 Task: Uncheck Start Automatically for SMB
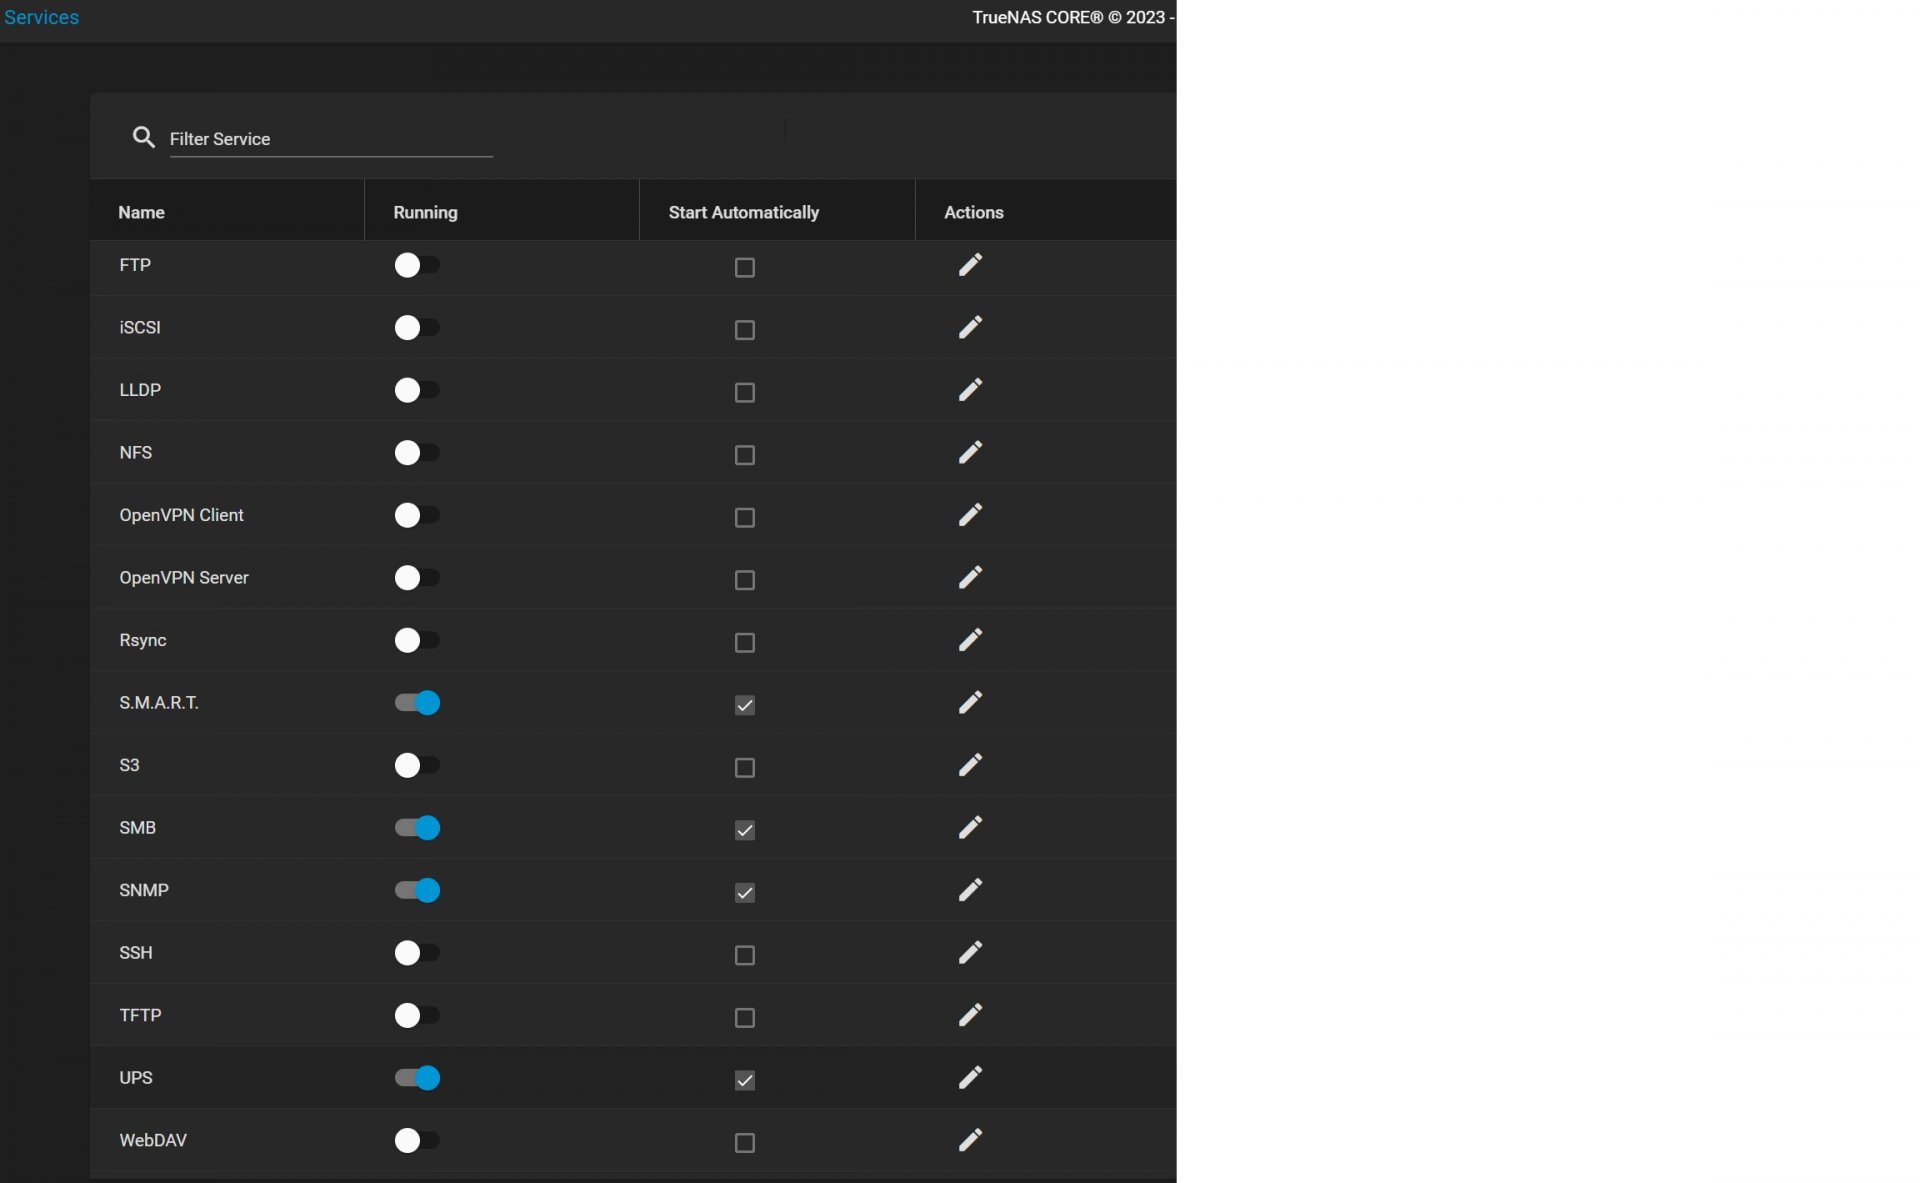(744, 830)
